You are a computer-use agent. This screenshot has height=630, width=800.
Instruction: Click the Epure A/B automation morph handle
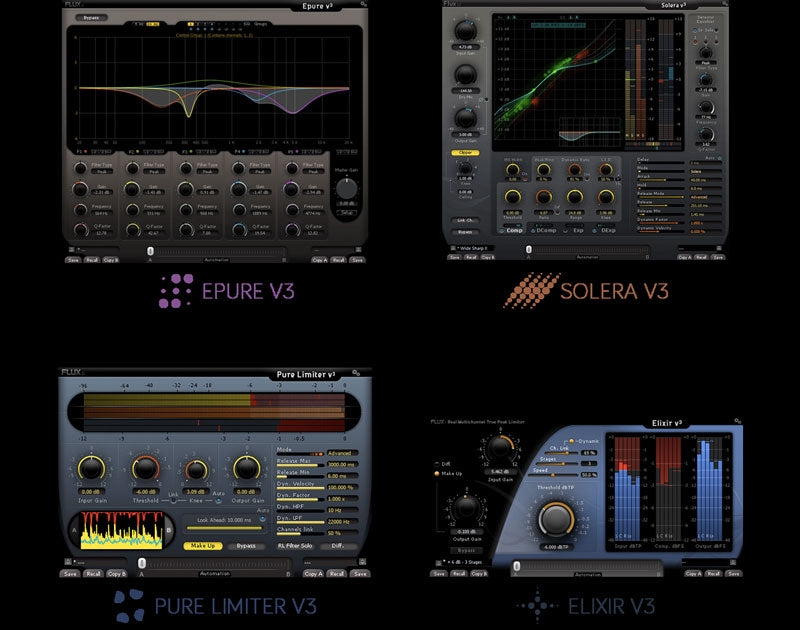pos(150,251)
